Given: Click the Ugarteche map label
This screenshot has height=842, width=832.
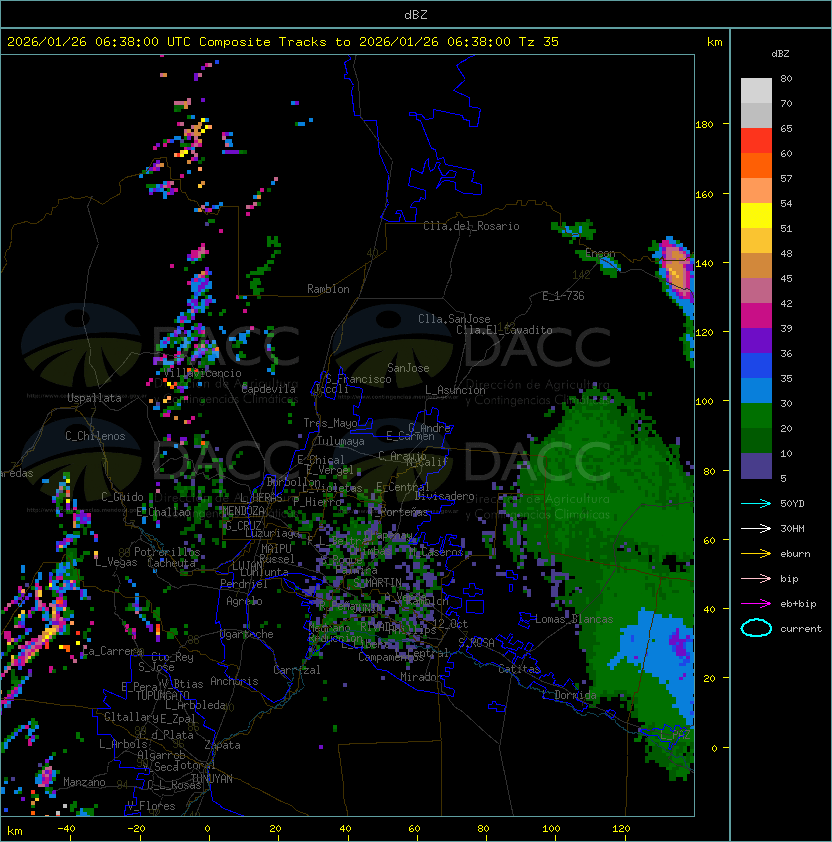Looking at the screenshot, I should (x=247, y=635).
